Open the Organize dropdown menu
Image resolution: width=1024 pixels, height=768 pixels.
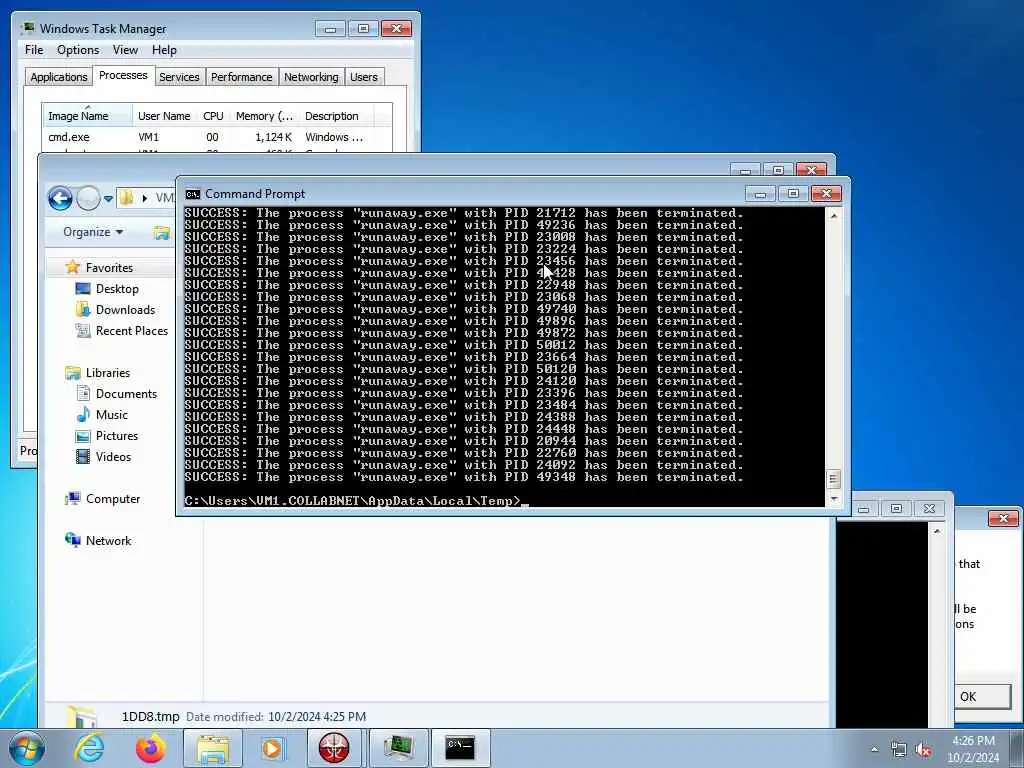coord(93,232)
